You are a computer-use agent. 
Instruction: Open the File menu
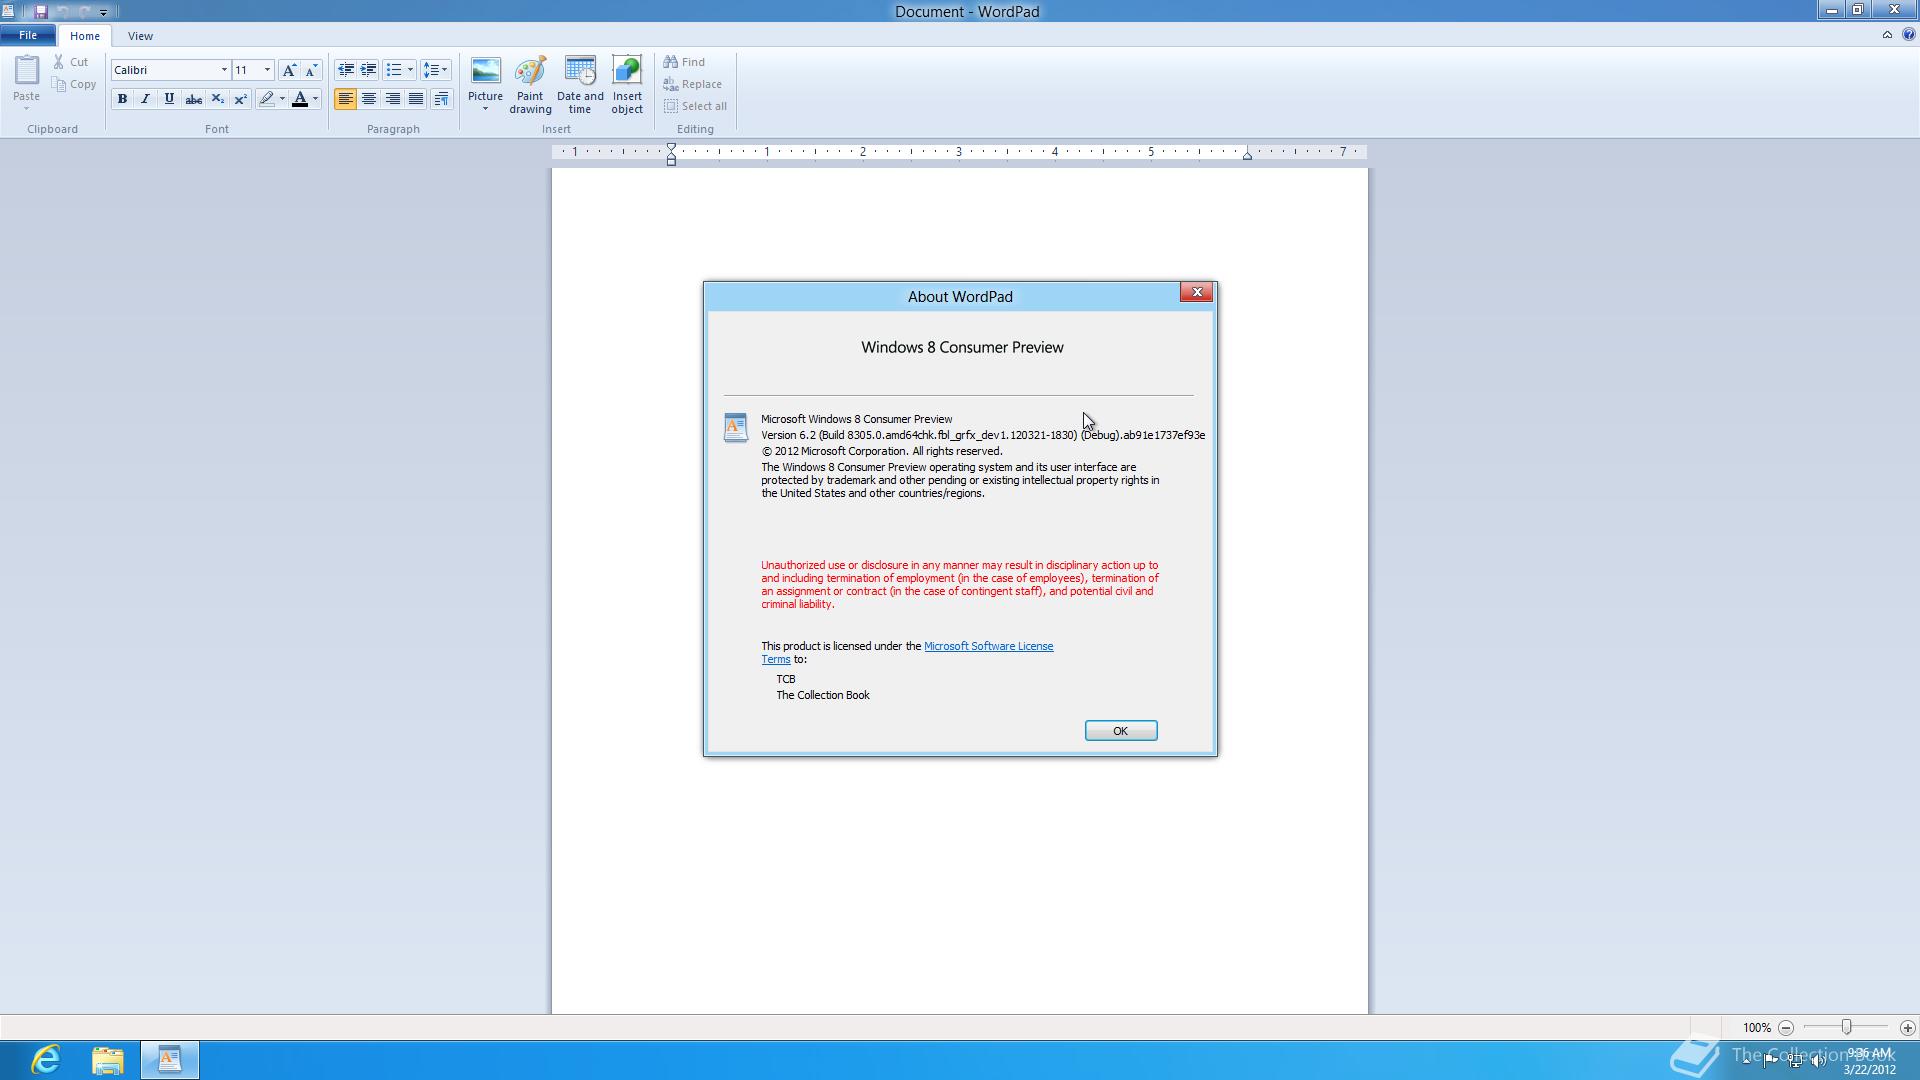click(x=28, y=35)
